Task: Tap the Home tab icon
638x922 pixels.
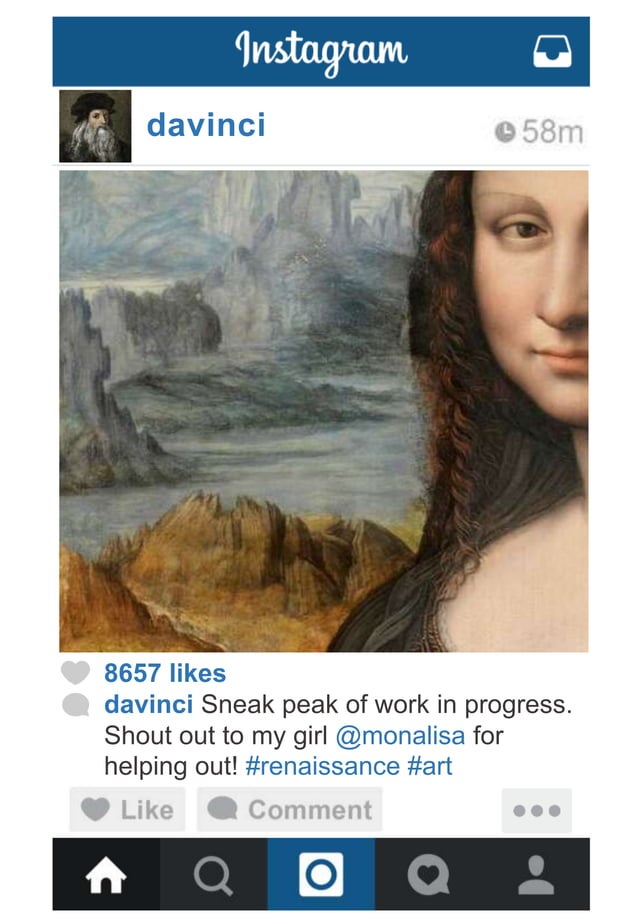Action: pos(106,874)
